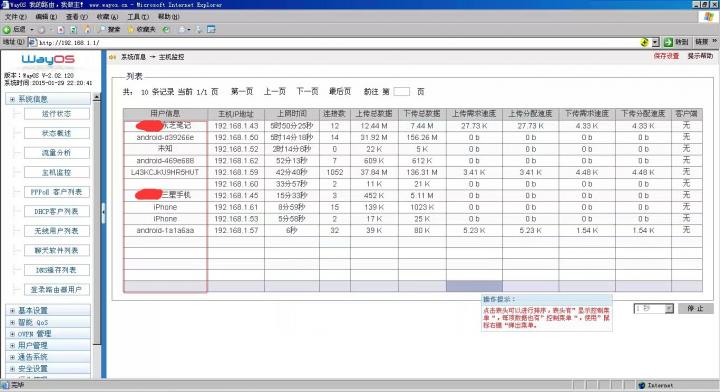This screenshot has height=392, width=720.
Task: Click the yellow round icon in address bar
Action: point(645,42)
